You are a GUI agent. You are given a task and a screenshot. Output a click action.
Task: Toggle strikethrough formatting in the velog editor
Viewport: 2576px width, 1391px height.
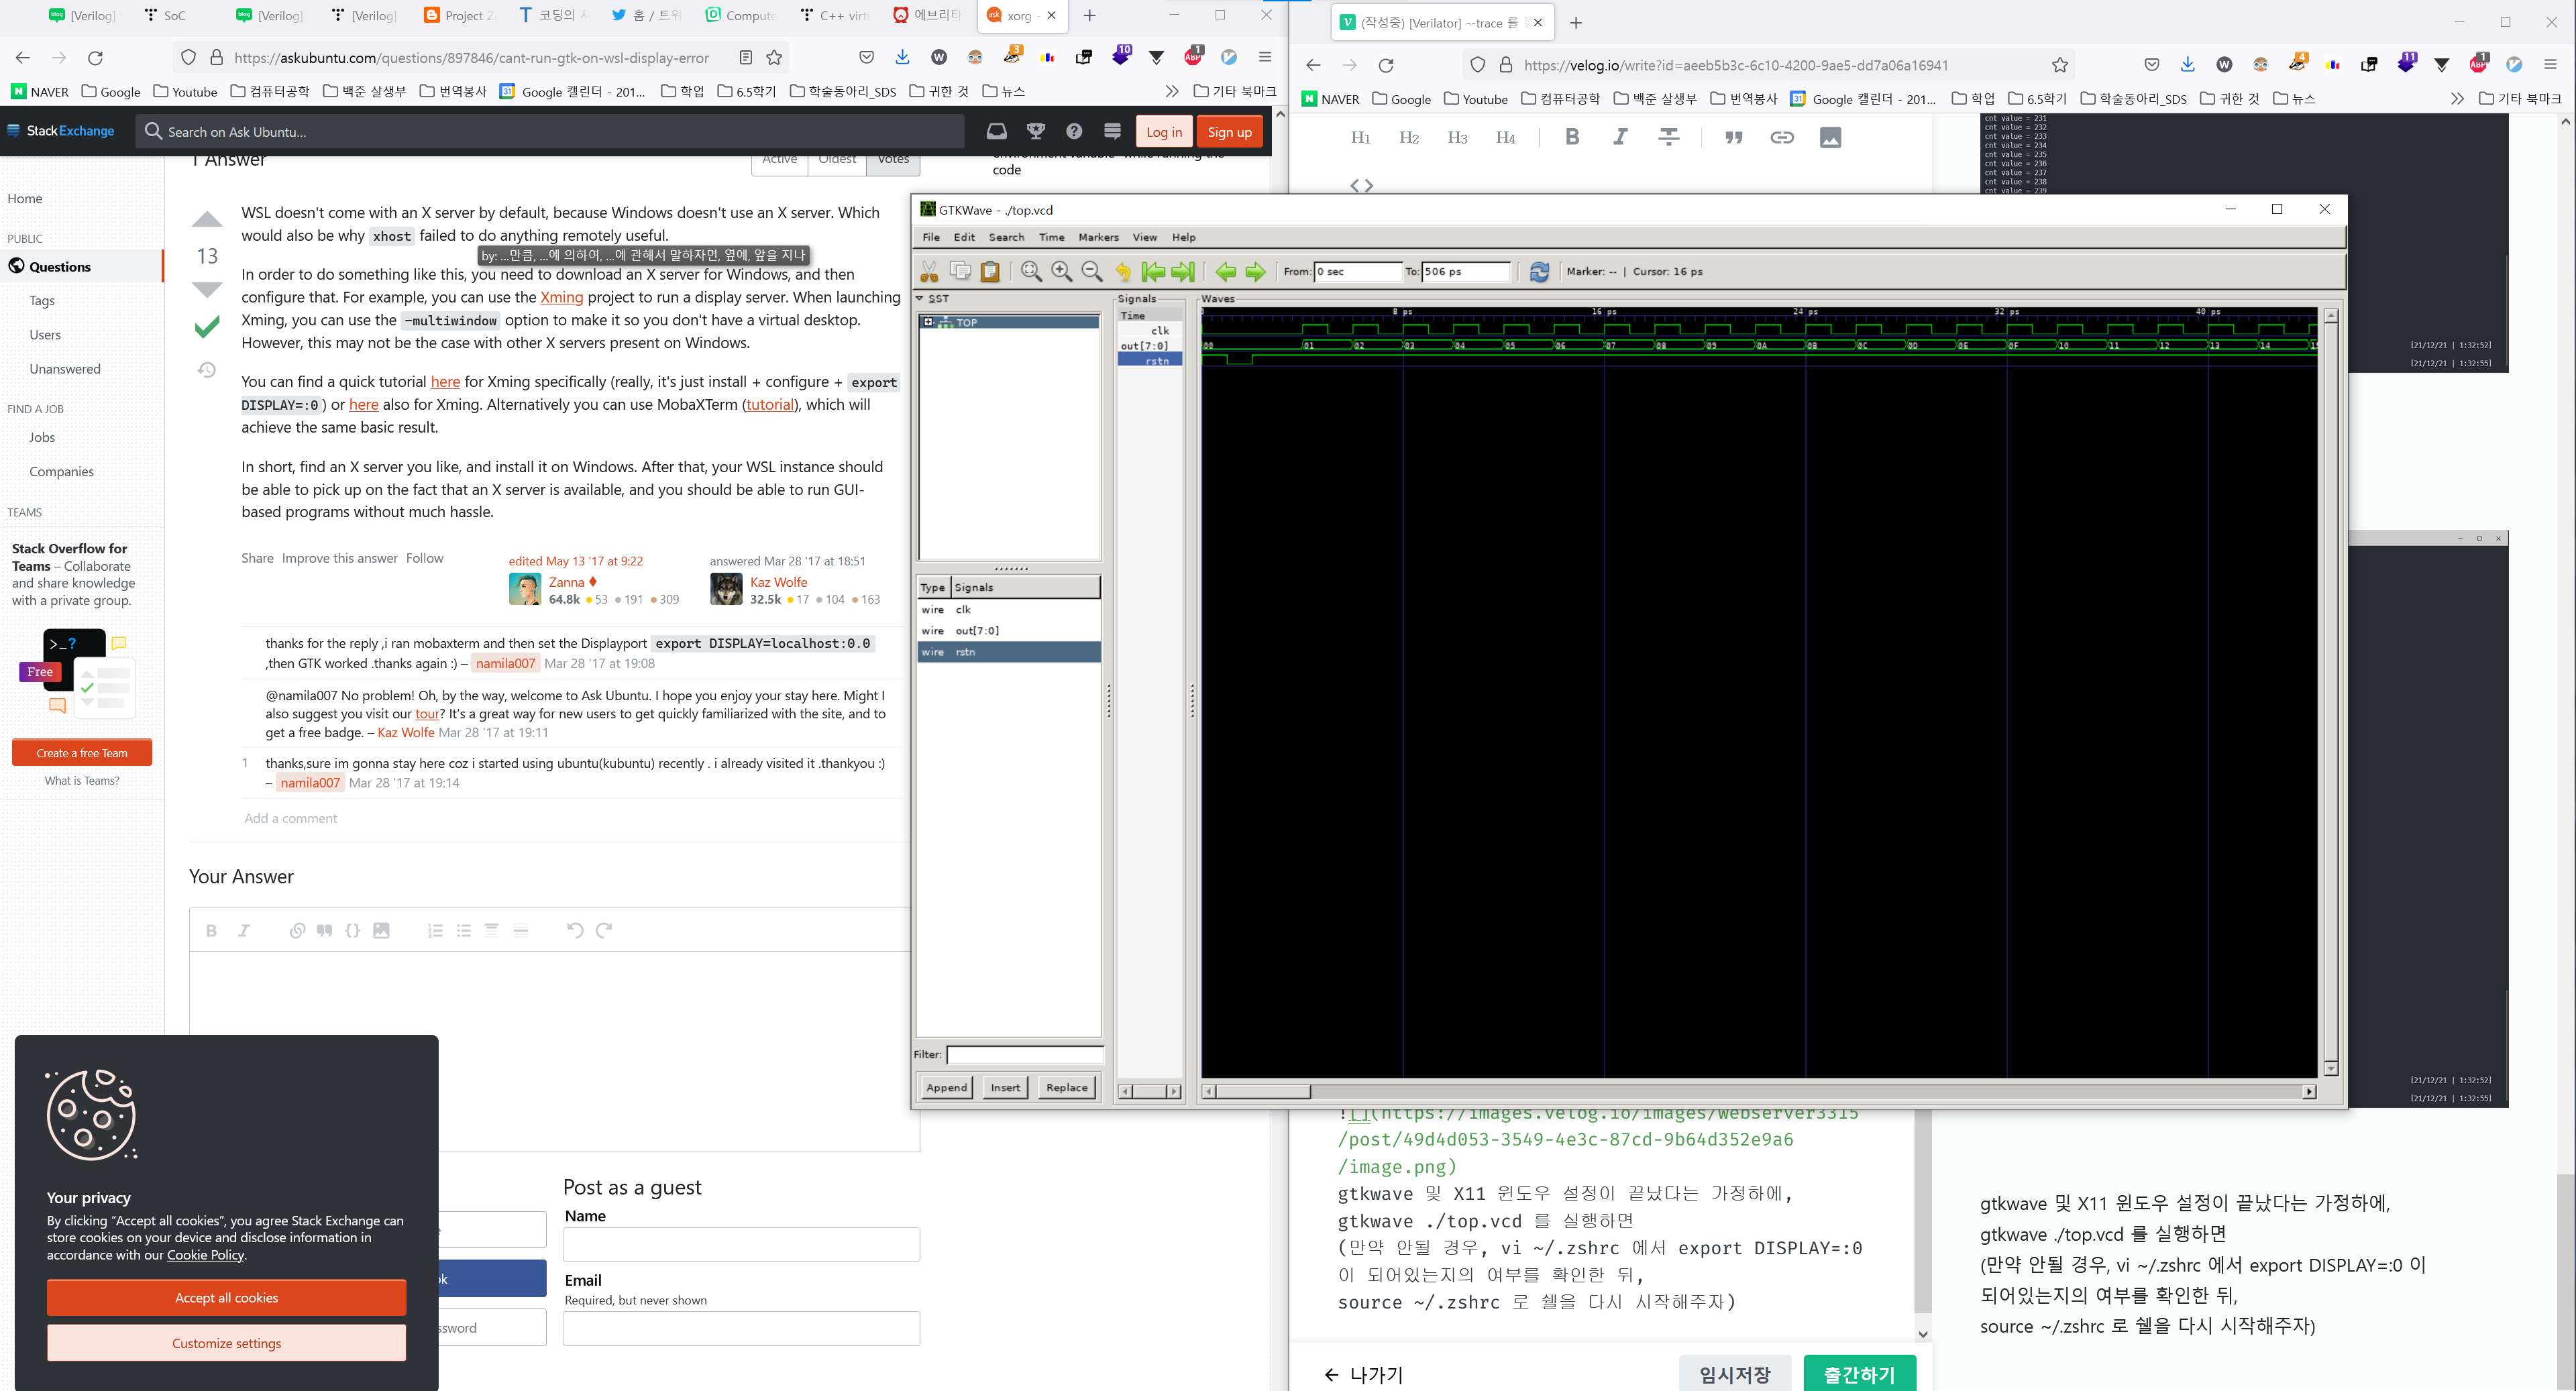1668,137
